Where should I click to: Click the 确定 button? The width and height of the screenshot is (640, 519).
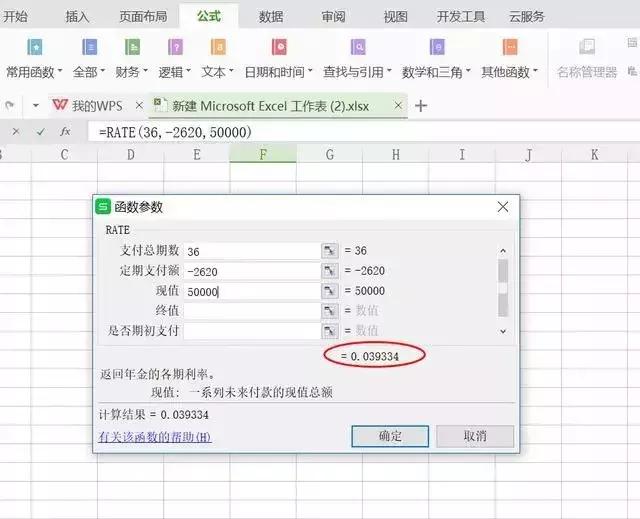[390, 436]
